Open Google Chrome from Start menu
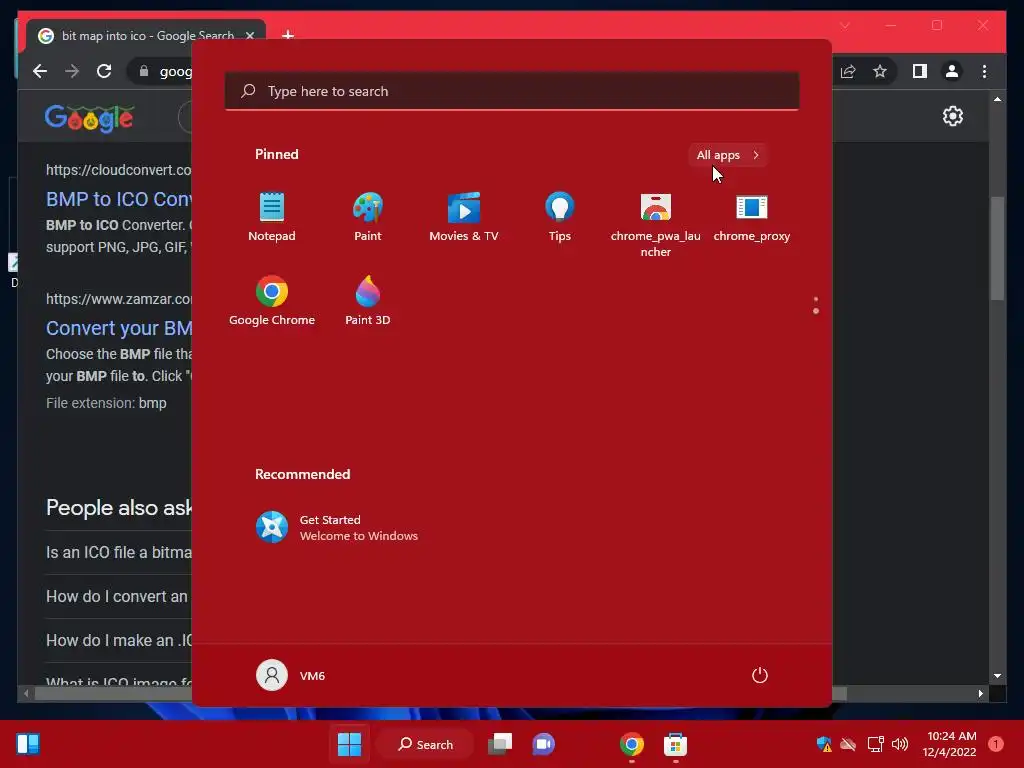 (x=272, y=300)
